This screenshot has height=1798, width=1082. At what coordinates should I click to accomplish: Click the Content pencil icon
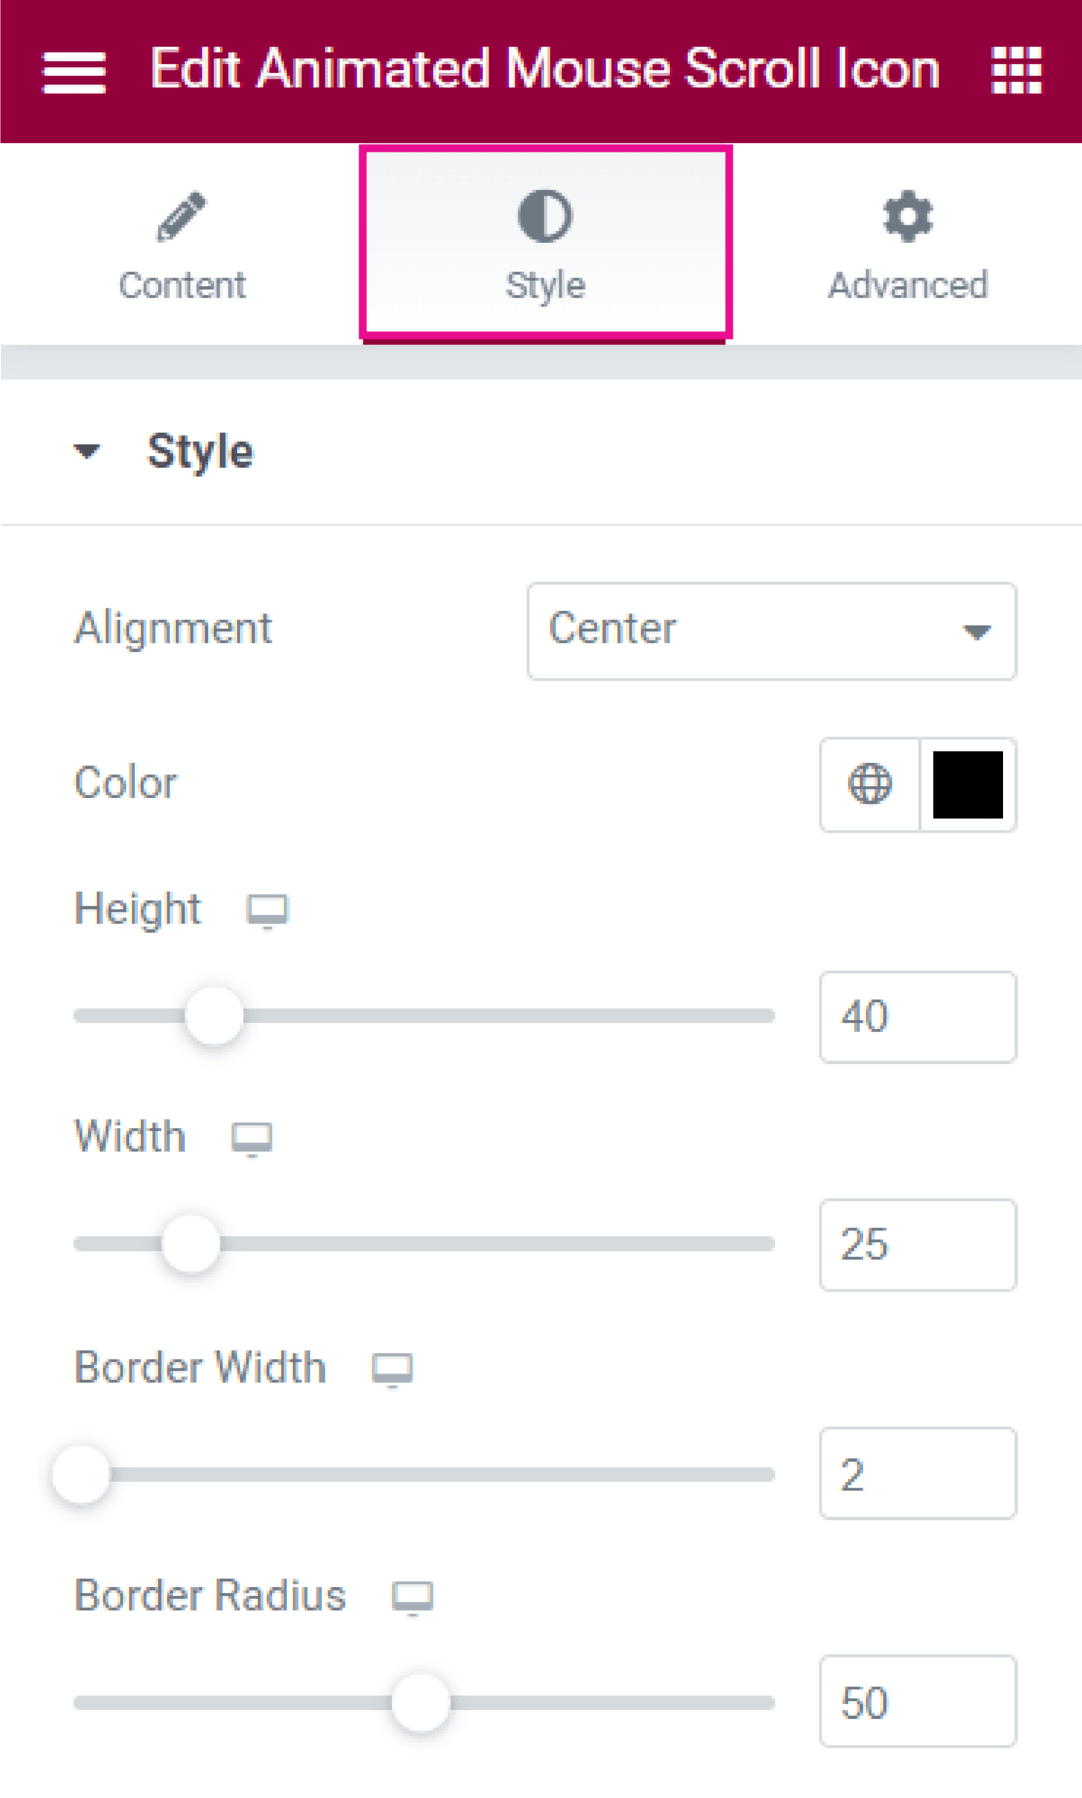[x=181, y=216]
